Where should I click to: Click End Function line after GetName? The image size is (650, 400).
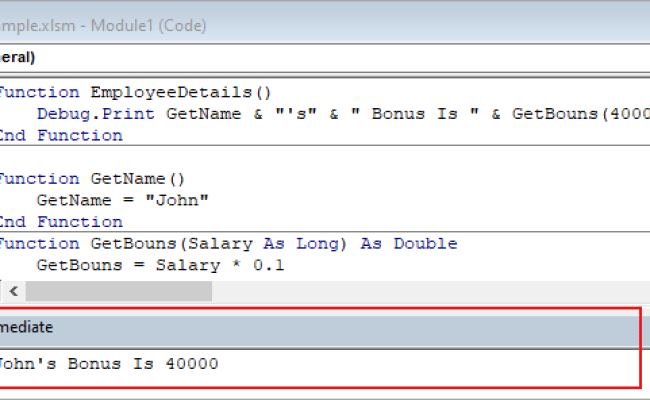click(61, 222)
